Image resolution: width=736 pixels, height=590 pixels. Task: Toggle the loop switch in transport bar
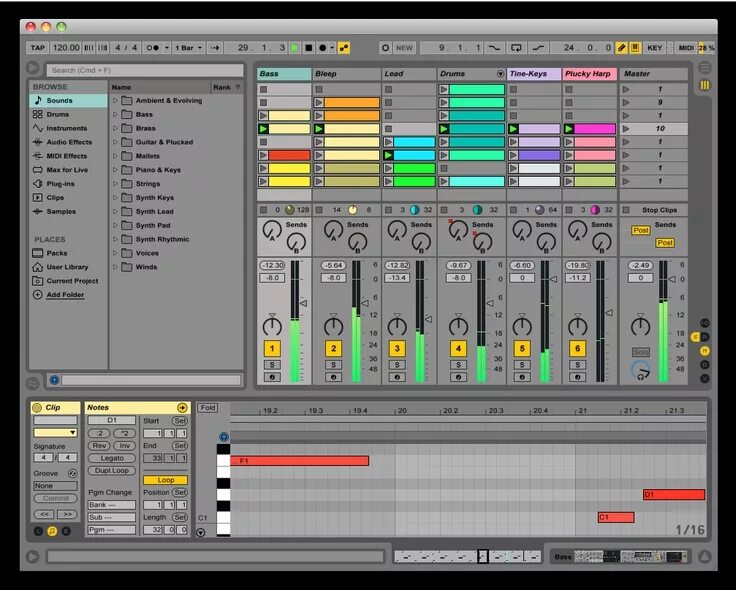tap(516, 47)
